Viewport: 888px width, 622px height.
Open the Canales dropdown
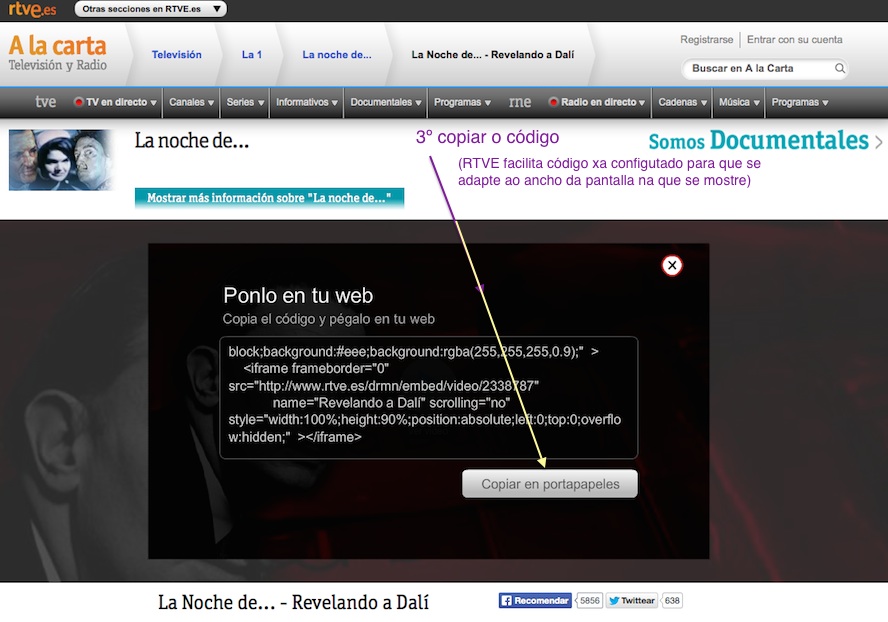pos(190,101)
